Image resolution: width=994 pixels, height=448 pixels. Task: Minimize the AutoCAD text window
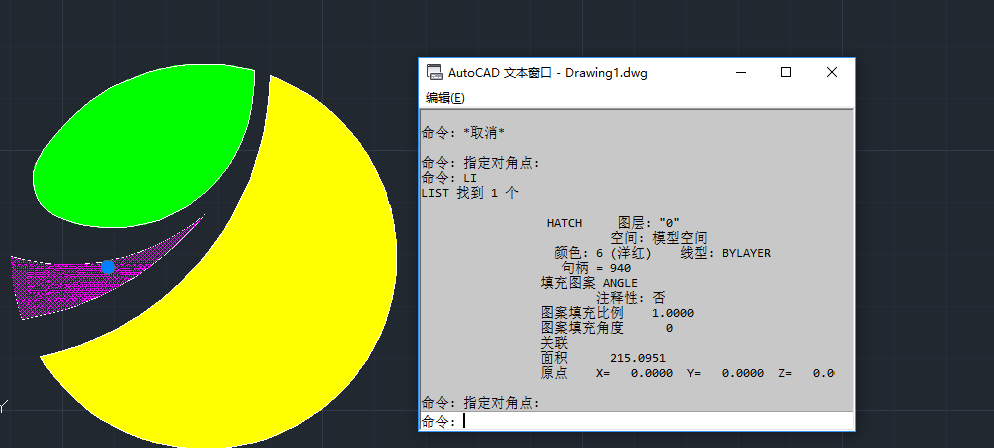pyautogui.click(x=741, y=72)
